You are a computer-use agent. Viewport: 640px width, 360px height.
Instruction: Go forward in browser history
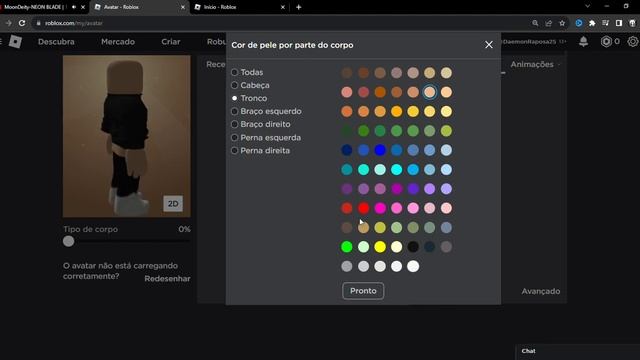tap(9, 23)
